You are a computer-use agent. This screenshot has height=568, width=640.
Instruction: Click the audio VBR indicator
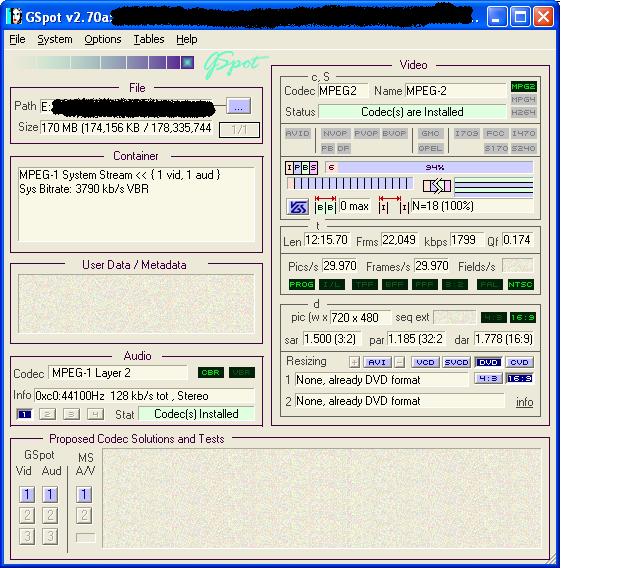coord(242,373)
